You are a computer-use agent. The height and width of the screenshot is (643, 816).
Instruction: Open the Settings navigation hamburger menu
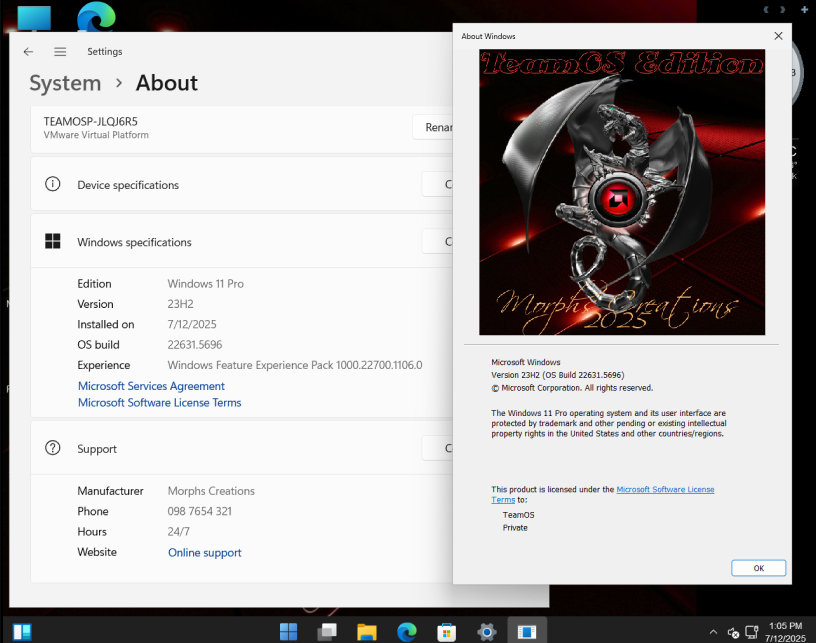coord(60,52)
